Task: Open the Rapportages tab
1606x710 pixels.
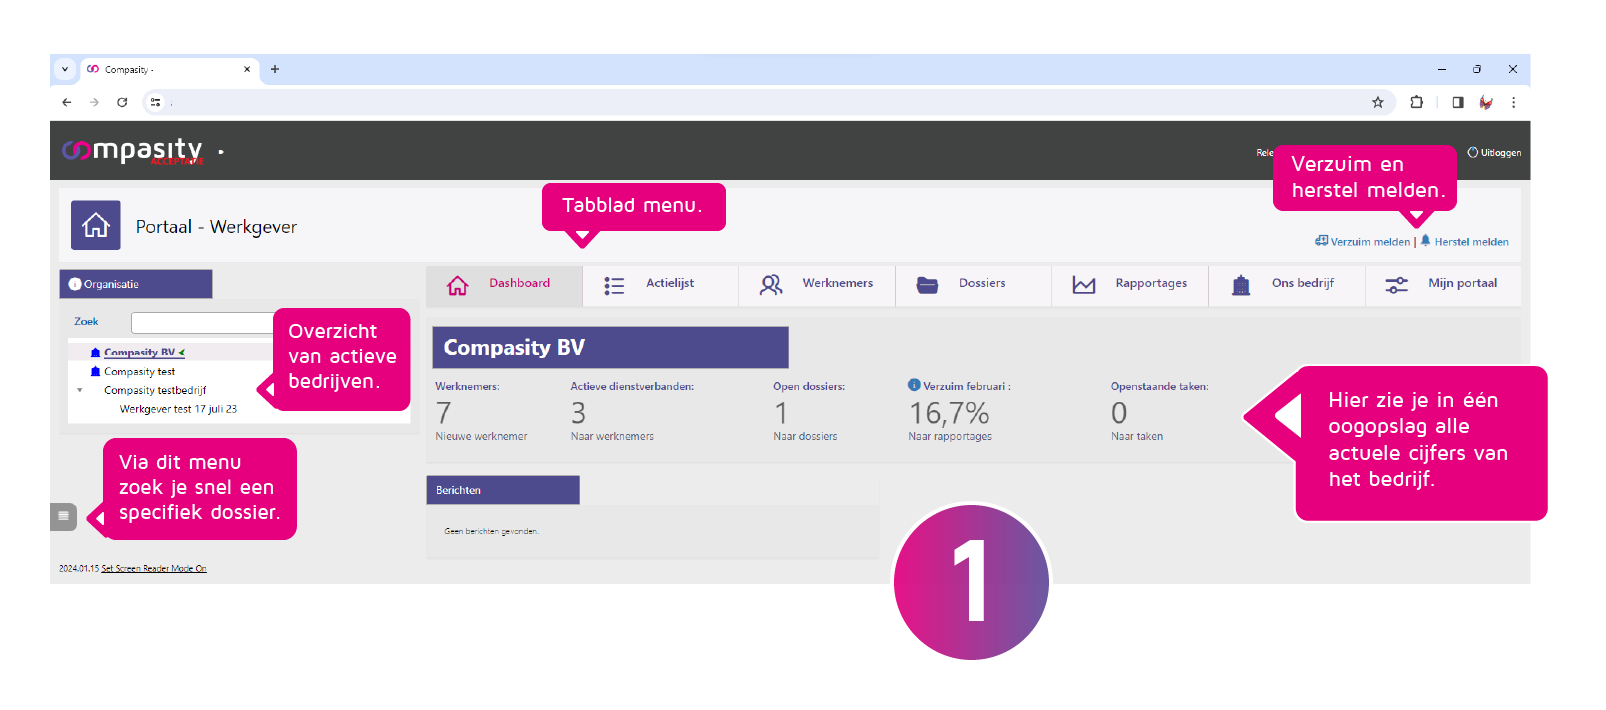Action: tap(1130, 285)
